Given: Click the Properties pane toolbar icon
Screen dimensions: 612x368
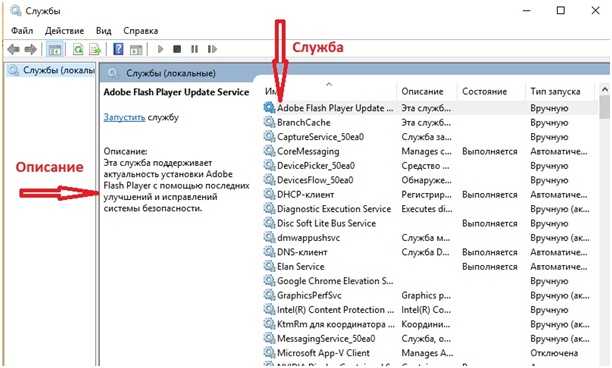Looking at the screenshot, I should click(136, 50).
